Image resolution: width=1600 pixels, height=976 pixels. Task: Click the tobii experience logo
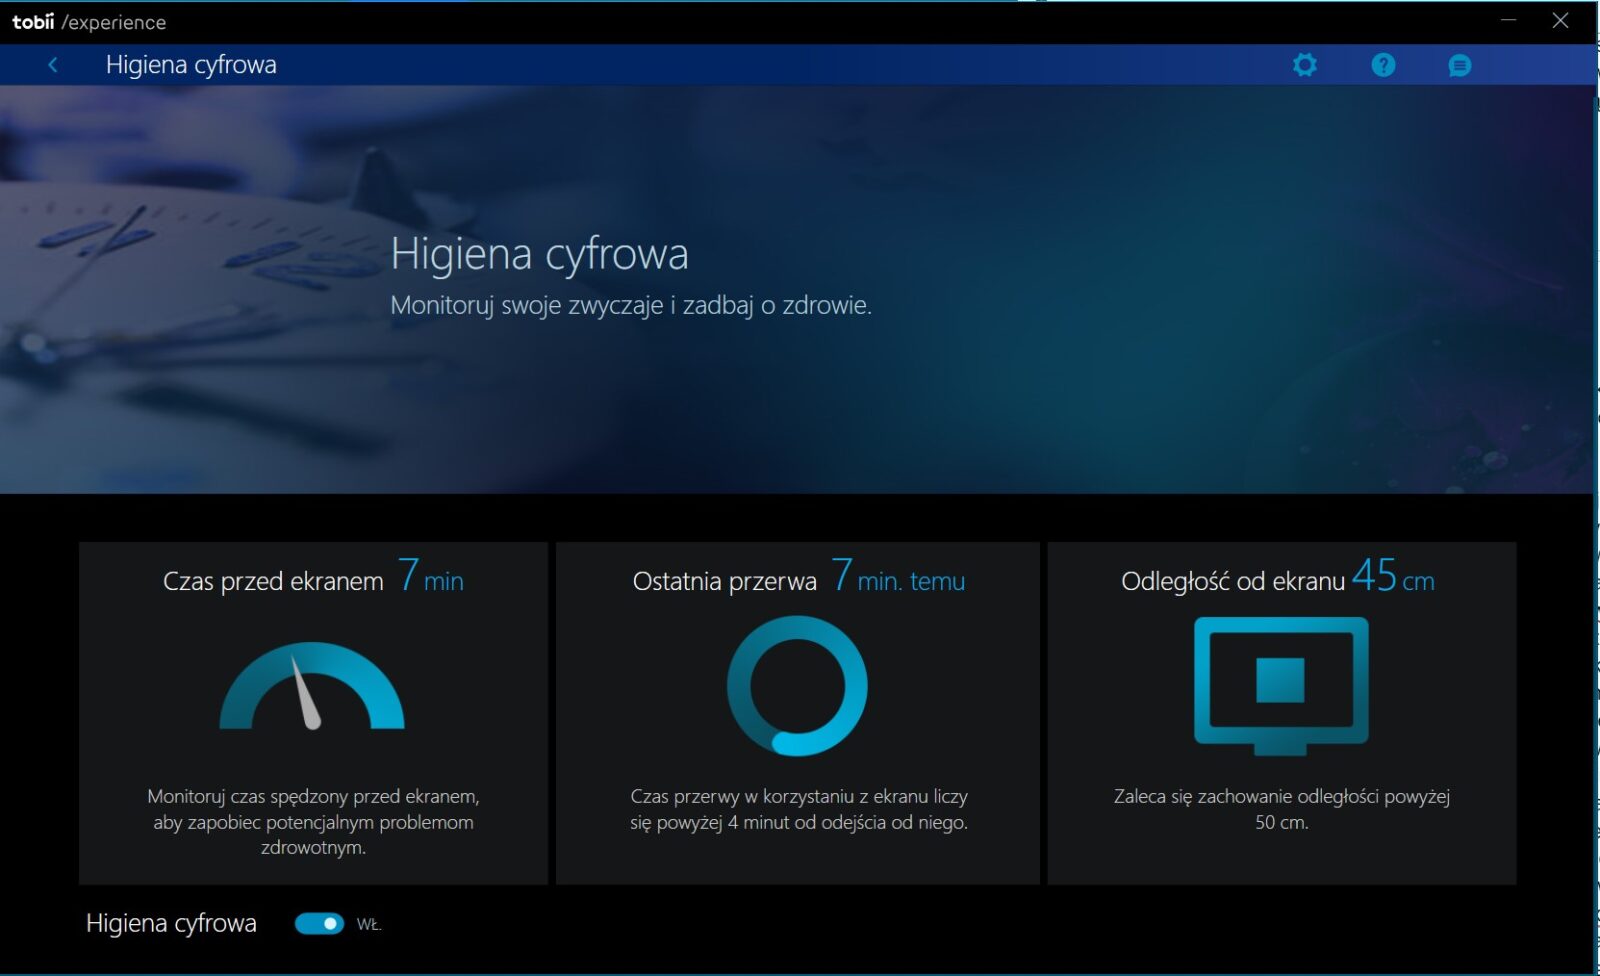click(x=89, y=22)
